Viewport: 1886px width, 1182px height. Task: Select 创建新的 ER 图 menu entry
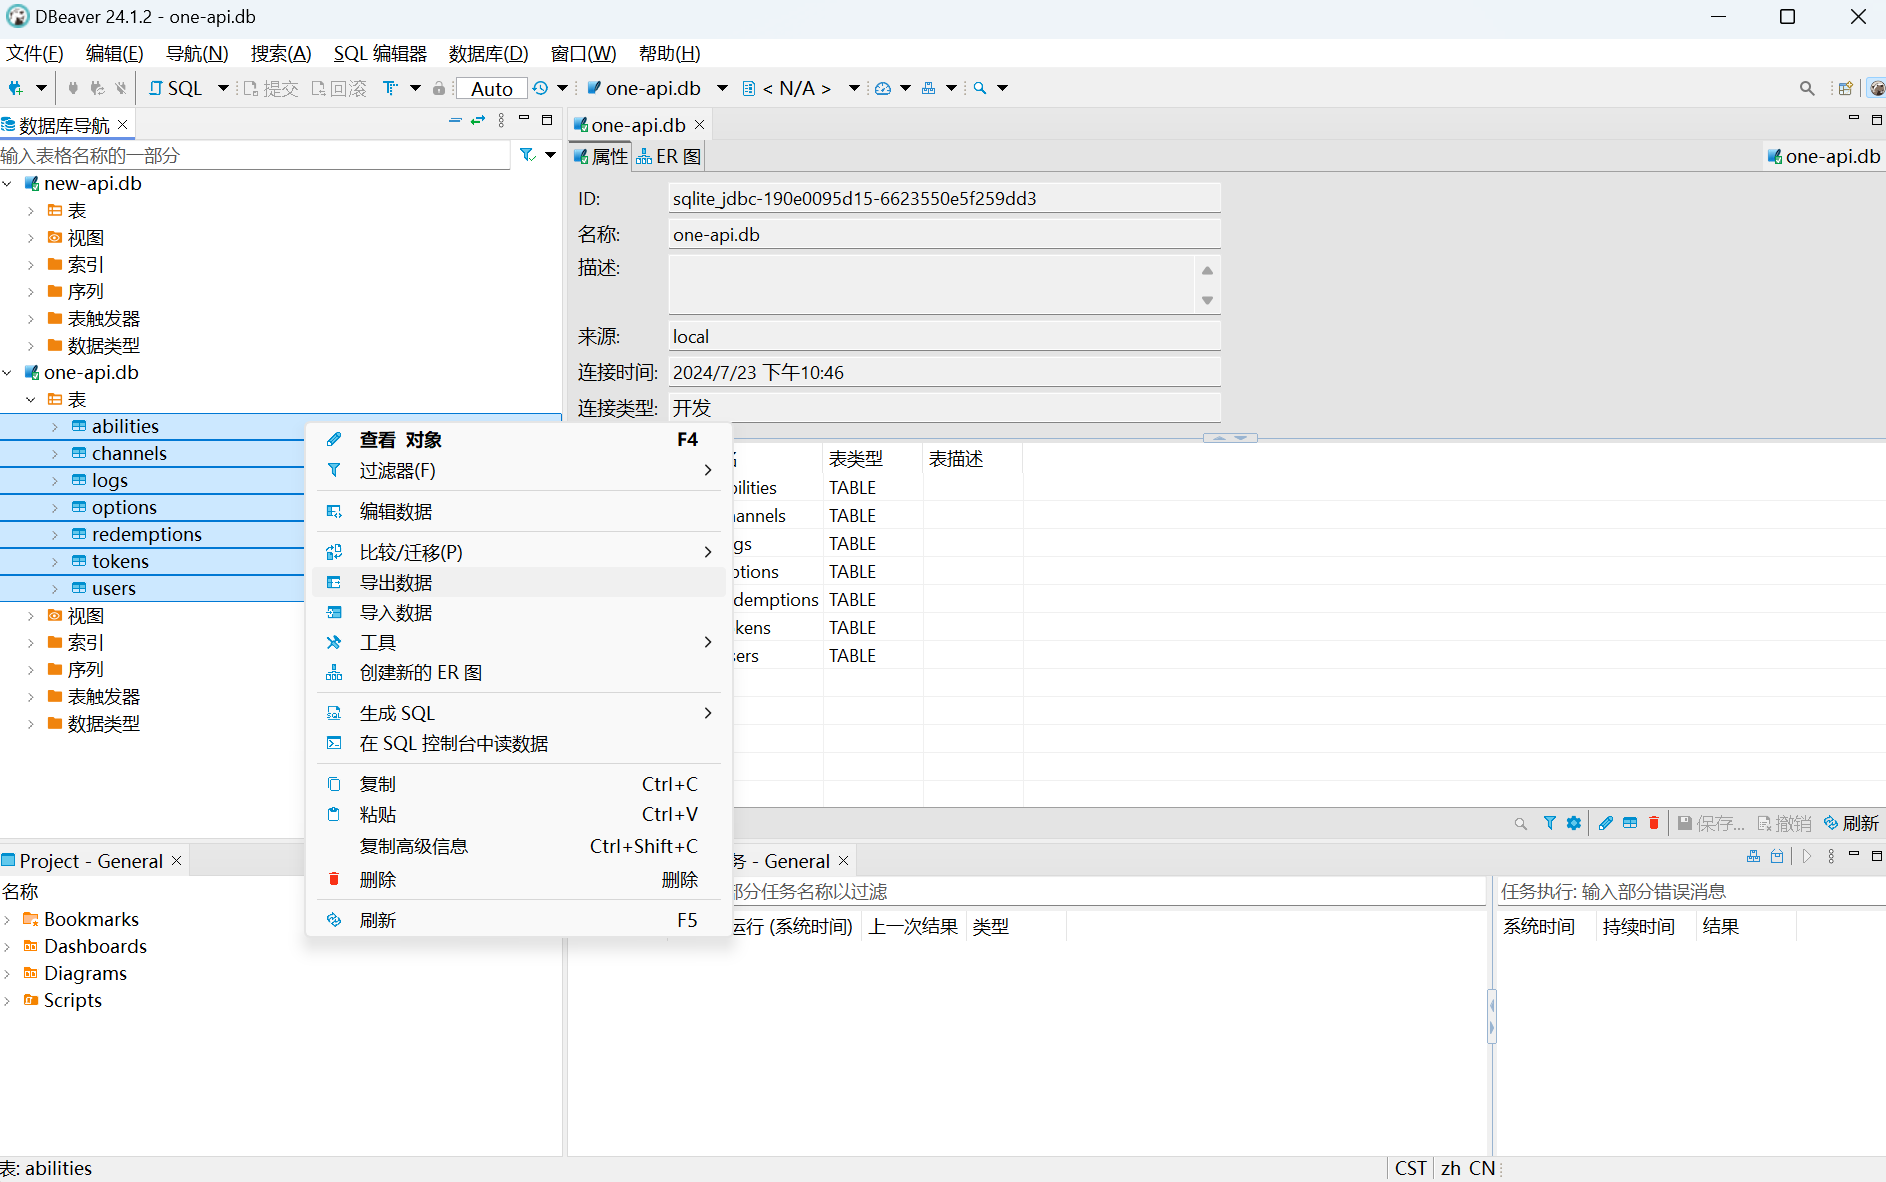click(x=519, y=672)
